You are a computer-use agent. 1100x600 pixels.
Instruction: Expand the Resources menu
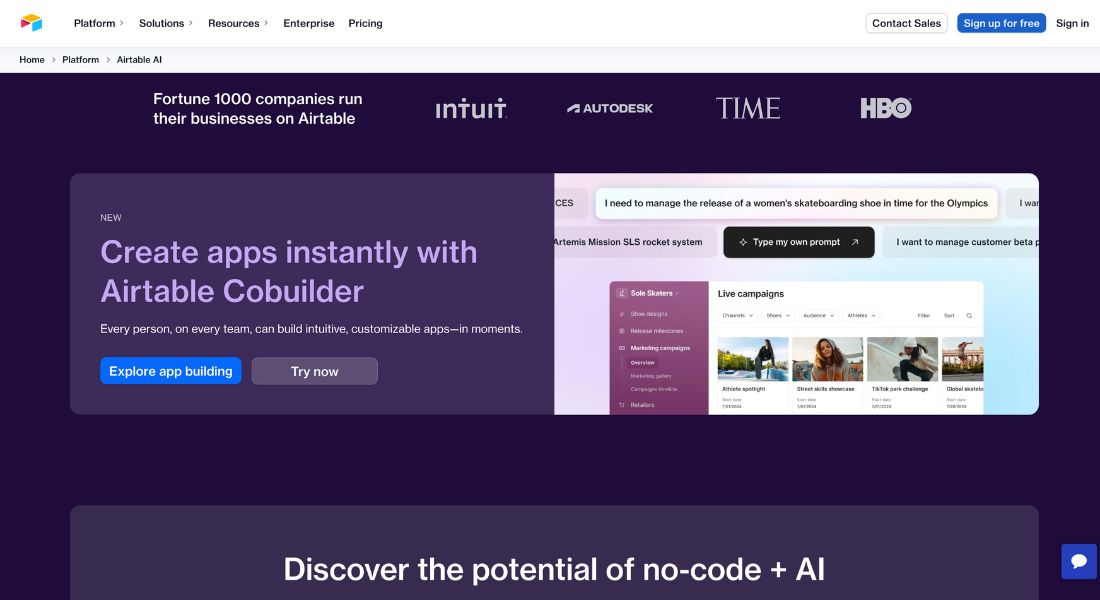(x=238, y=23)
